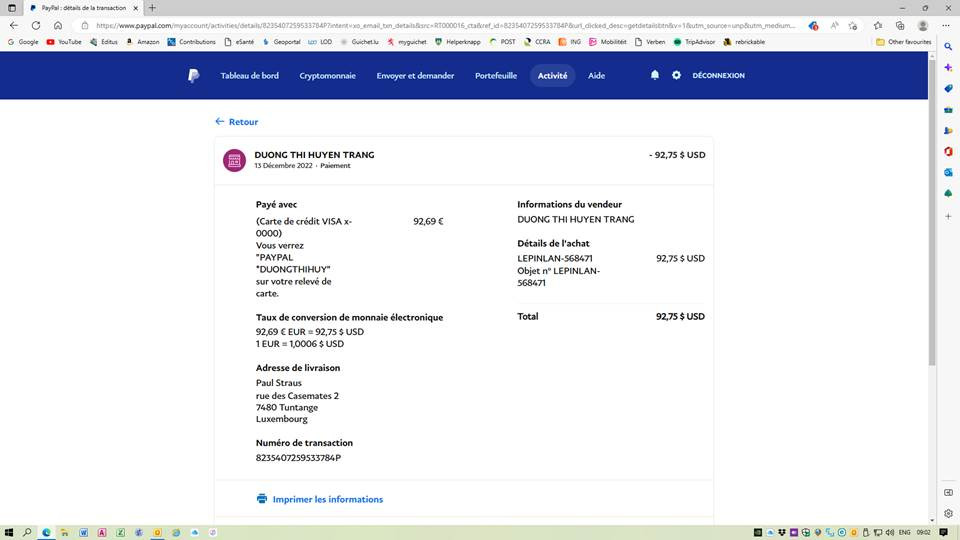The image size is (960, 540).
Task: Click the ENG language indicator in tray
Action: (x=904, y=533)
